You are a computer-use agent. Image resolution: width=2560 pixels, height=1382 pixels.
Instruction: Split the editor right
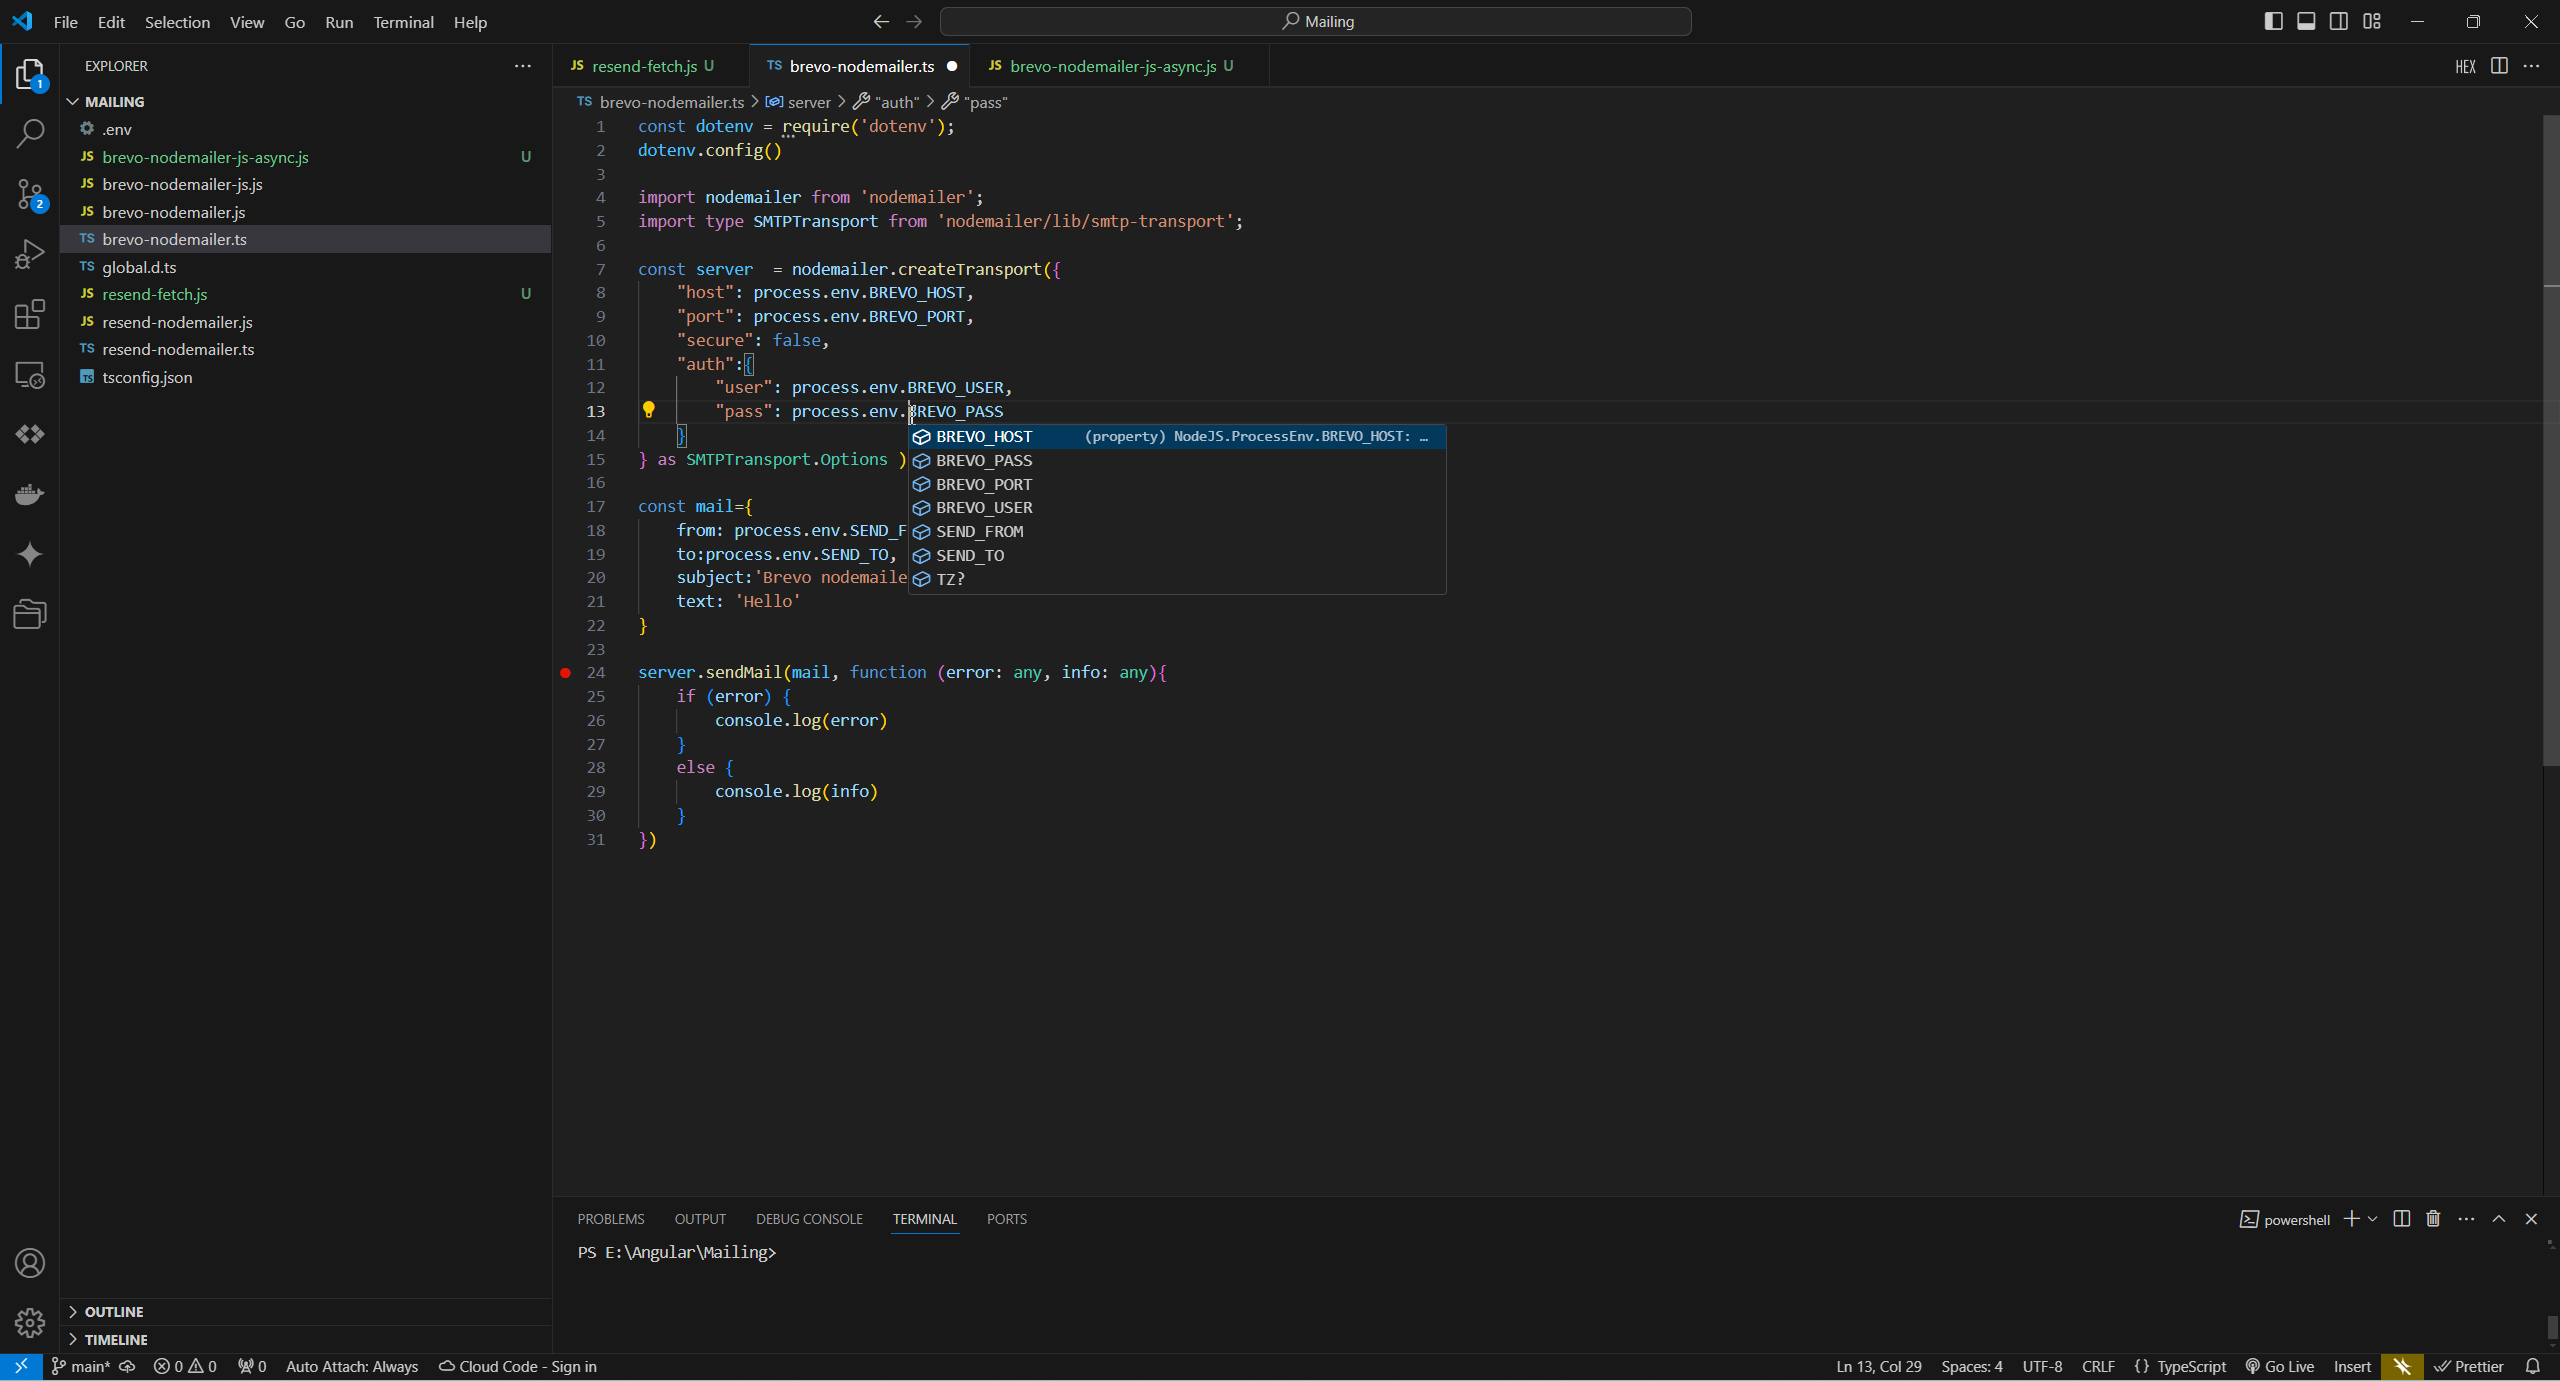pos(2499,66)
